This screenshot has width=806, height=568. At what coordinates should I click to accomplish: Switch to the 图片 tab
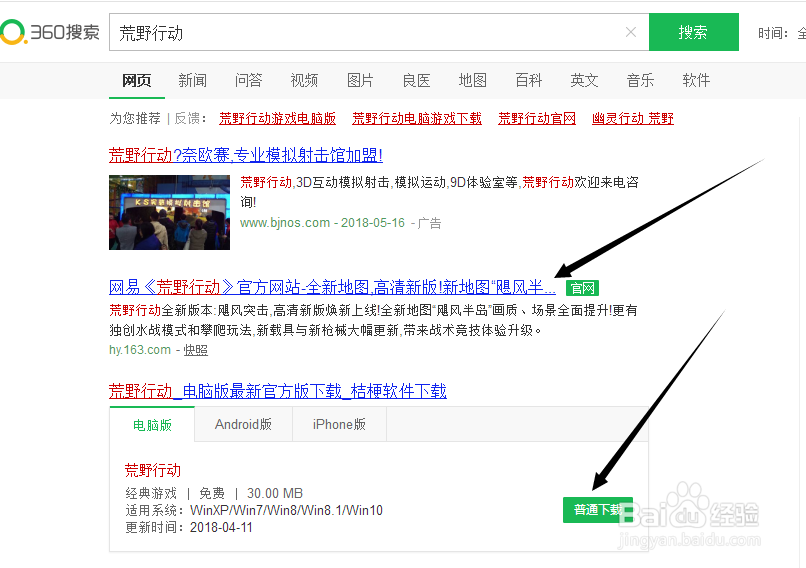pyautogui.click(x=360, y=80)
